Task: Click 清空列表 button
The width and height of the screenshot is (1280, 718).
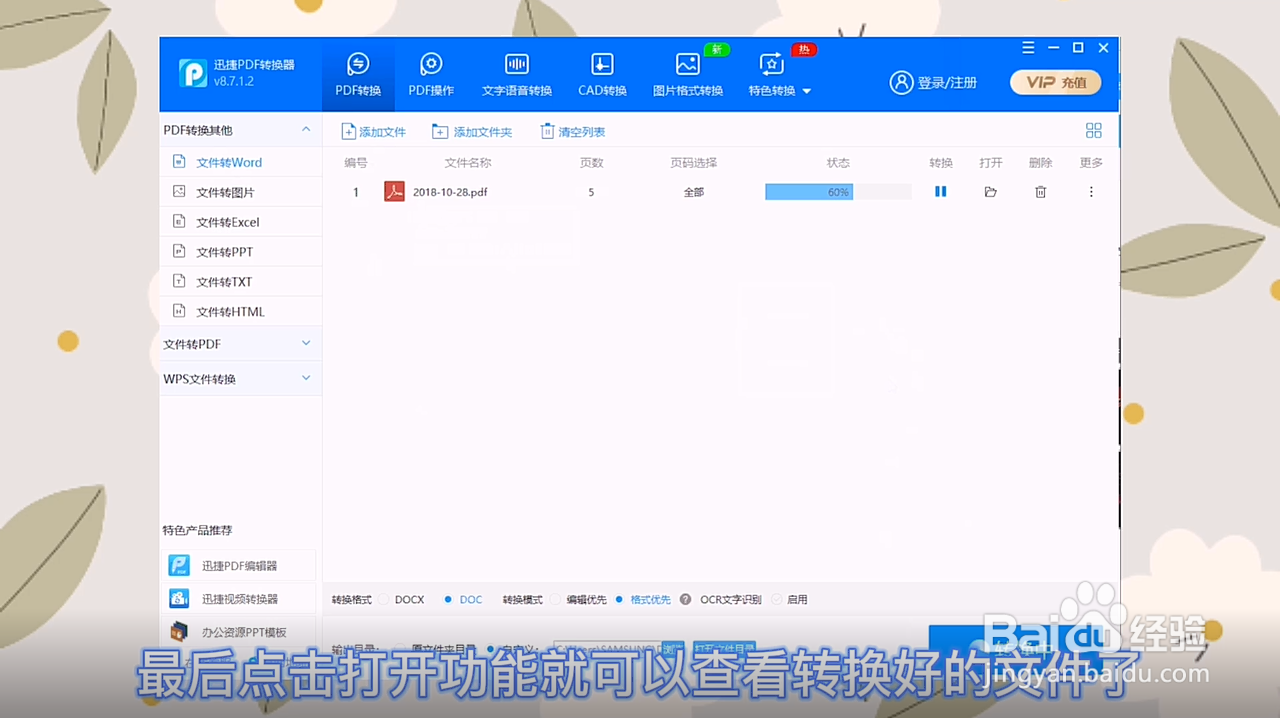Action: click(x=573, y=131)
